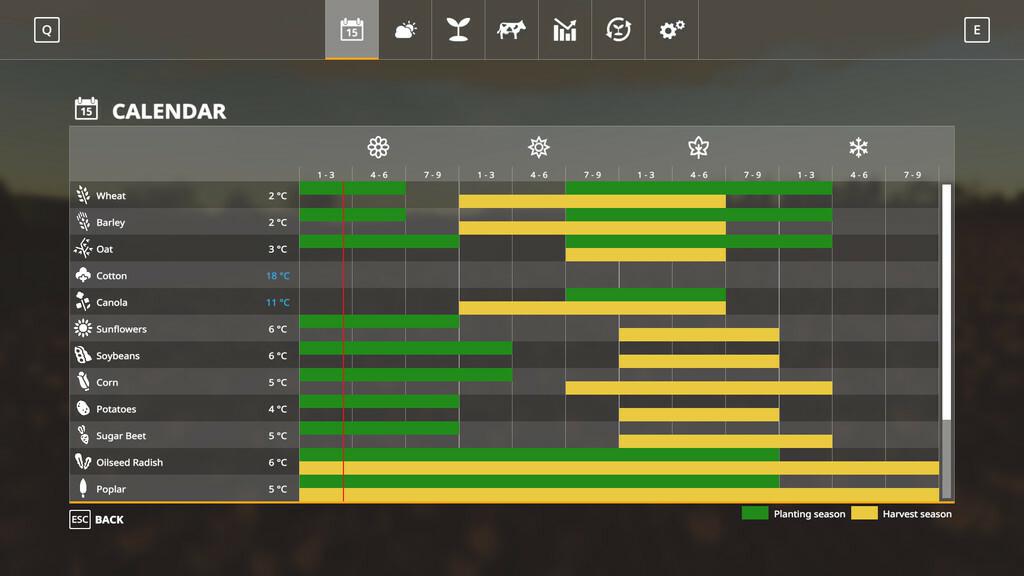Open the weather forecast tab
Image resolution: width=1024 pixels, height=576 pixels.
(x=405, y=30)
